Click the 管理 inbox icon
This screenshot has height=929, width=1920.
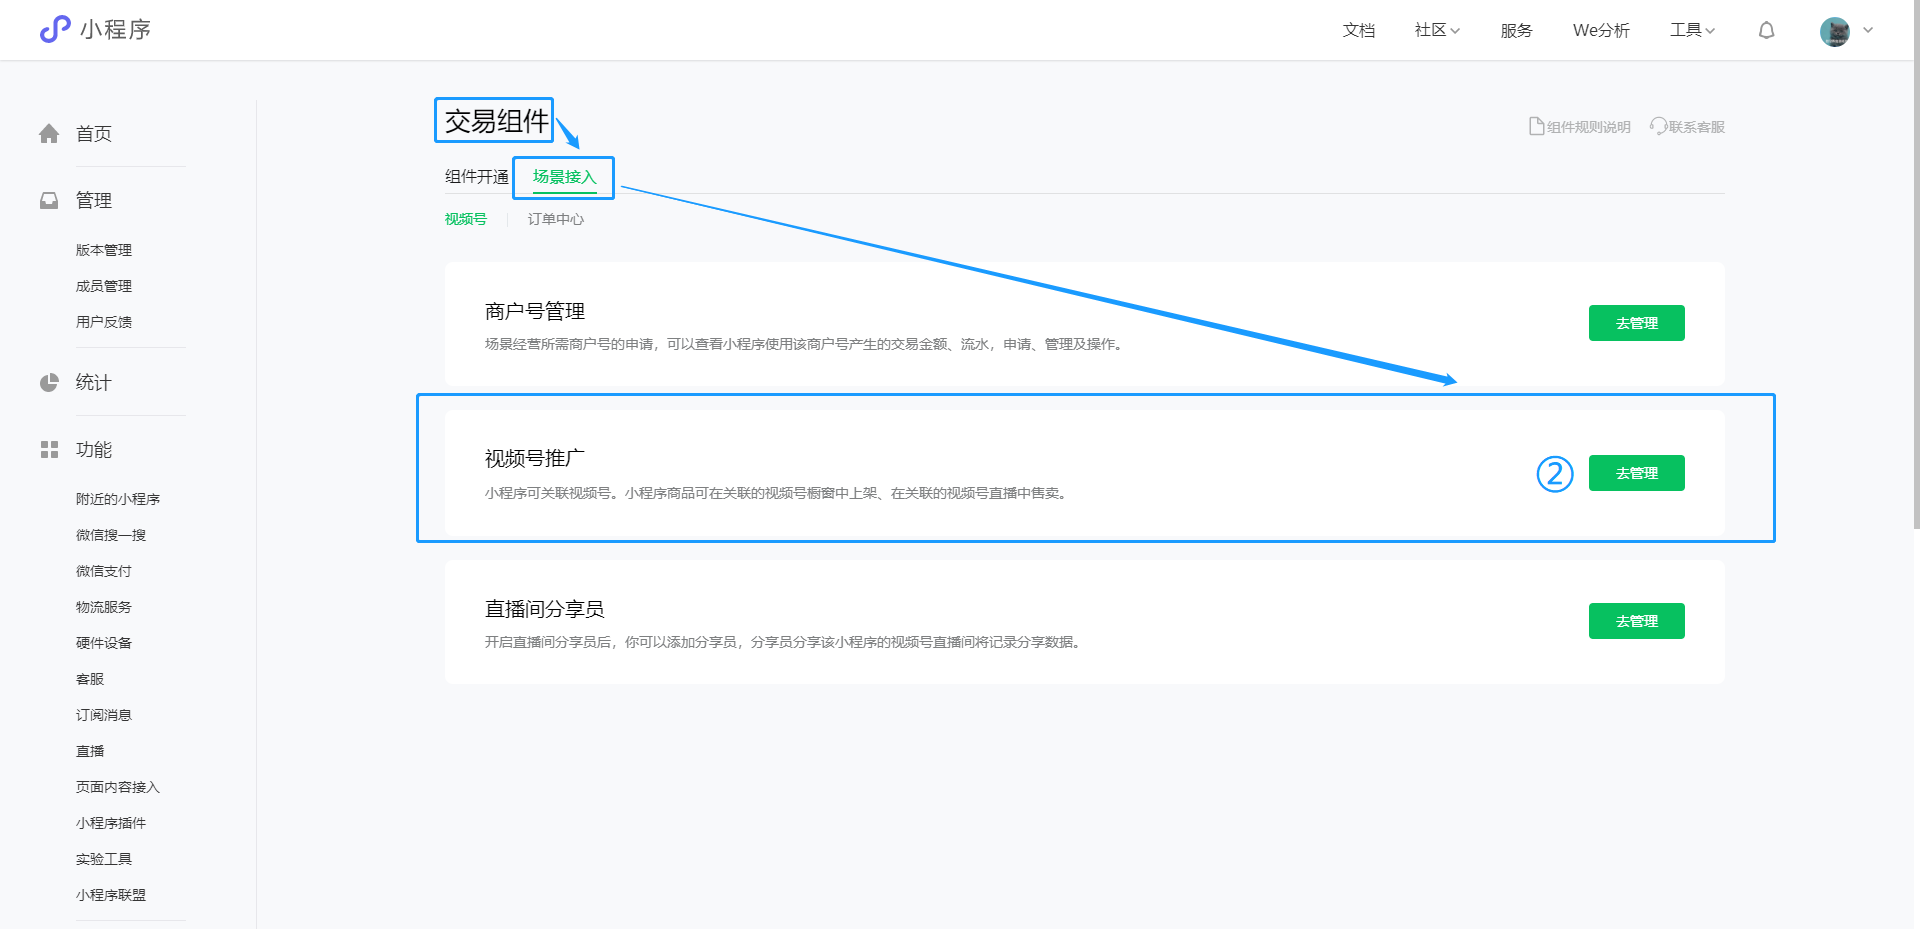pos(49,201)
